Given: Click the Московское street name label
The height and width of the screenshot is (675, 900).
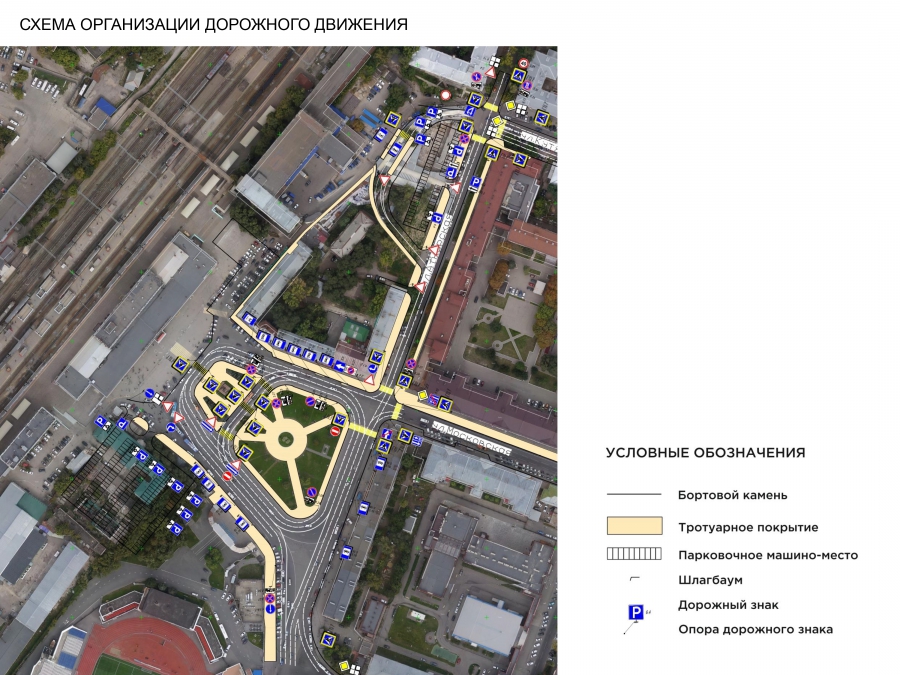Looking at the screenshot, I should (x=473, y=438).
